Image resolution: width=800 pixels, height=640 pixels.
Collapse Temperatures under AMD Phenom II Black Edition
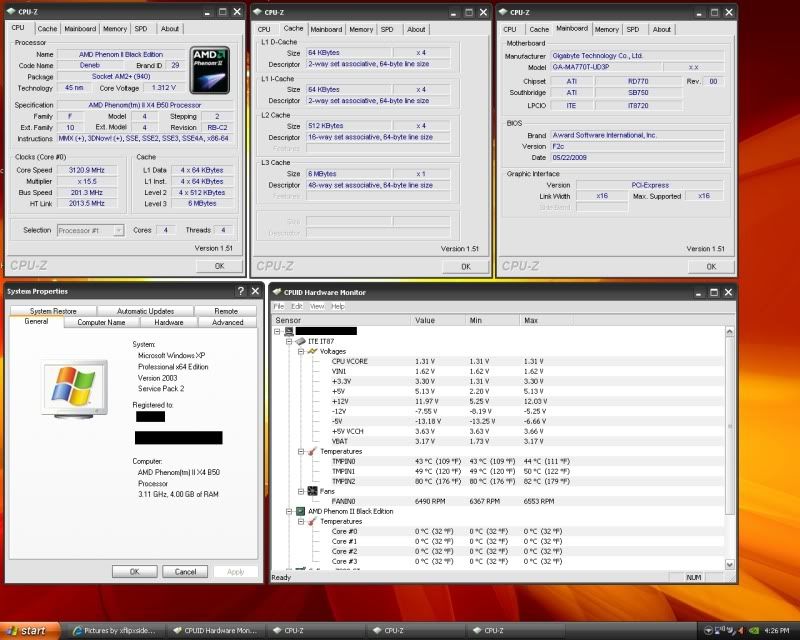301,521
